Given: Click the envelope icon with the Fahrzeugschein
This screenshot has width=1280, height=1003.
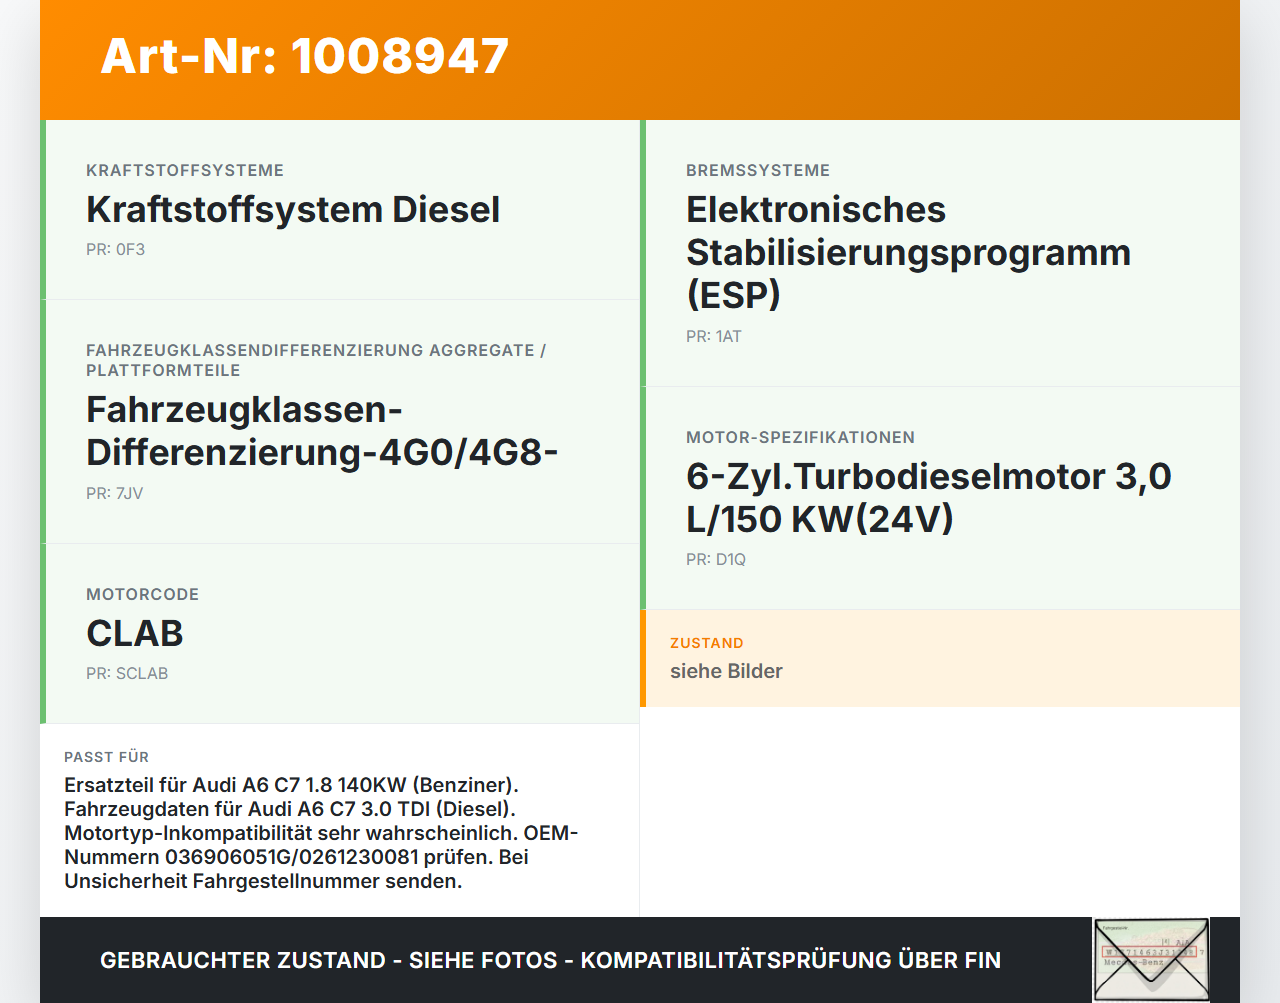Looking at the screenshot, I should pos(1151,959).
